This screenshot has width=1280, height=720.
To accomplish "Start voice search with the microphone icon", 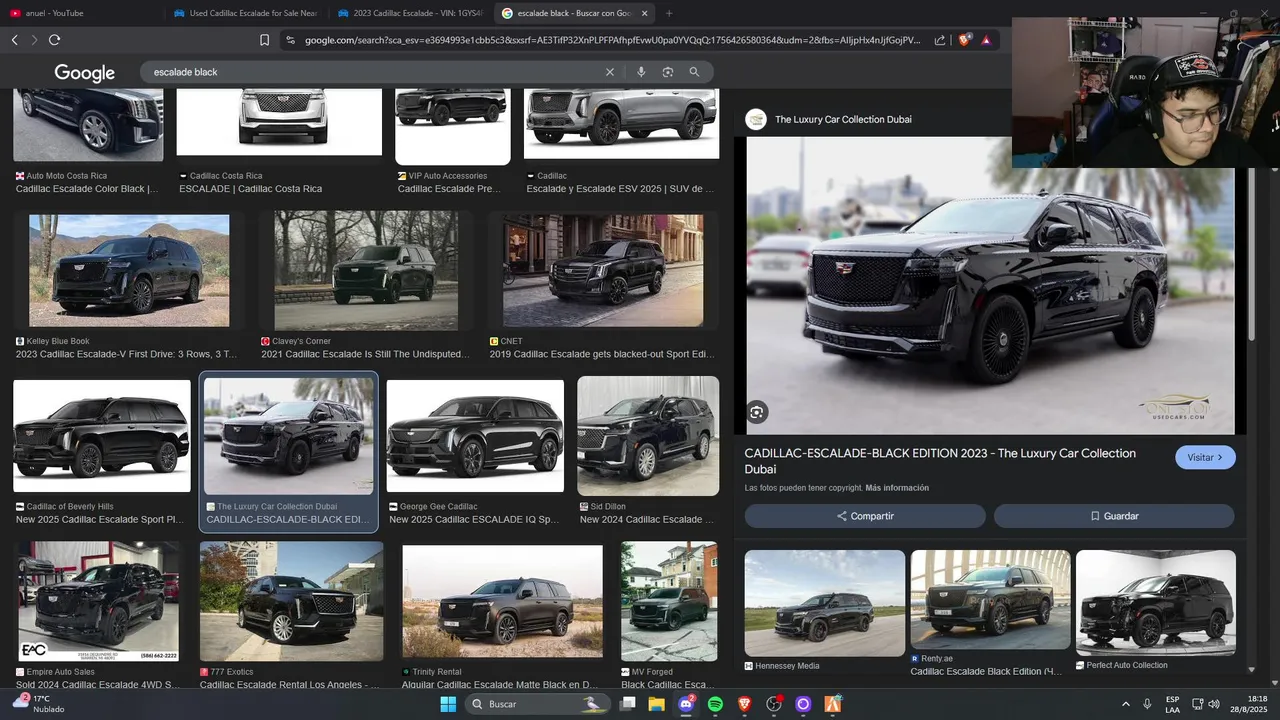I will [x=641, y=72].
